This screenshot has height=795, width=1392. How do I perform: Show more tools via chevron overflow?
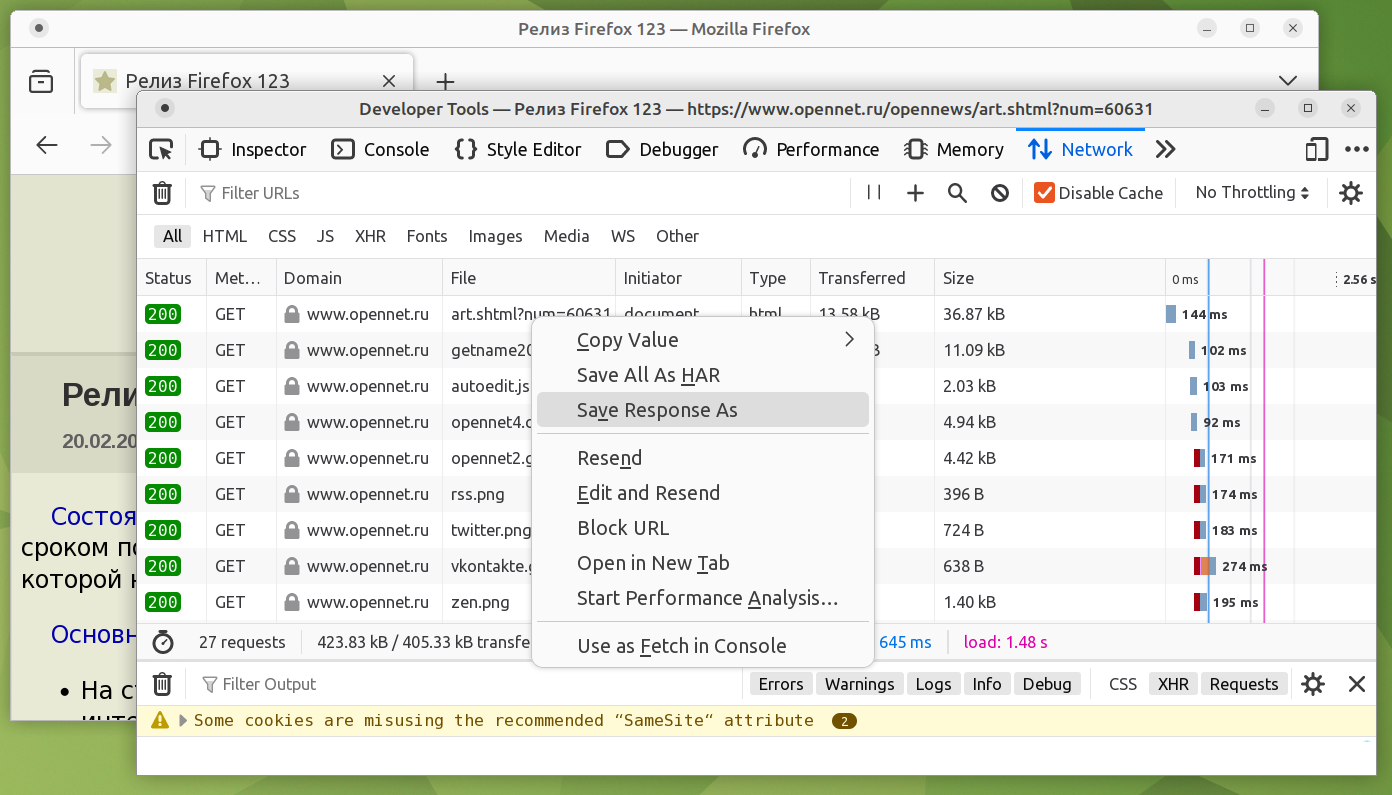coord(1165,150)
